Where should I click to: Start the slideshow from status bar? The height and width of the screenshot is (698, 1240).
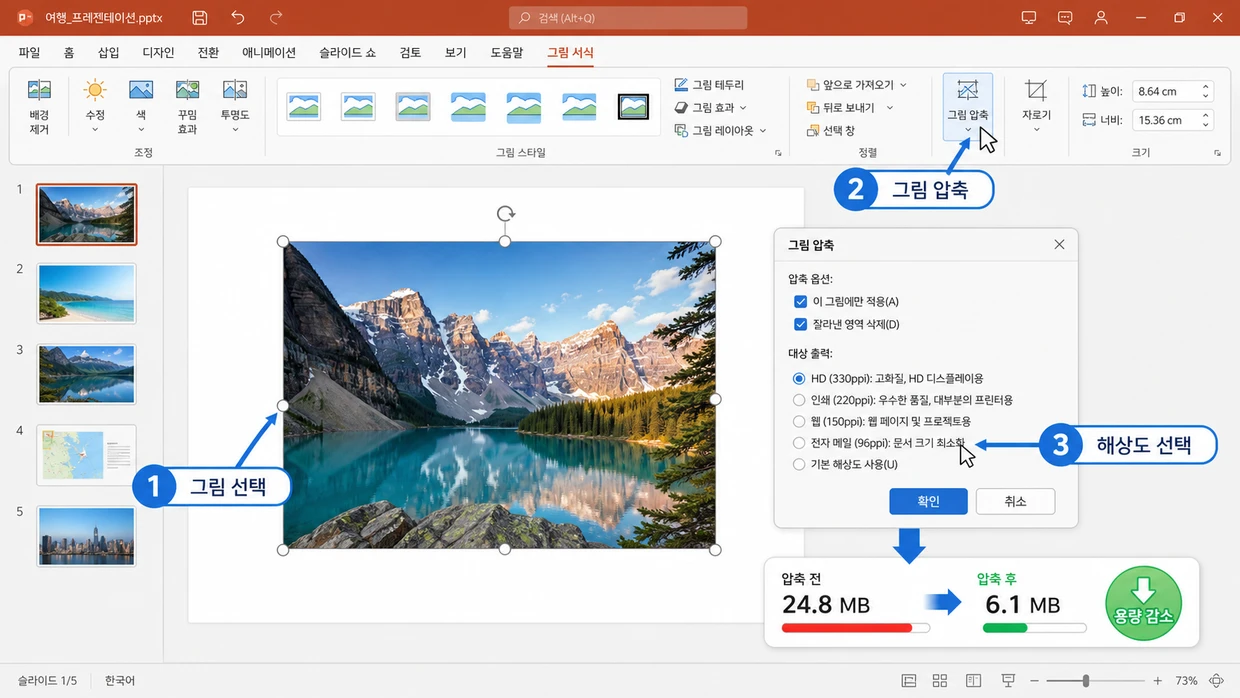pos(1009,681)
